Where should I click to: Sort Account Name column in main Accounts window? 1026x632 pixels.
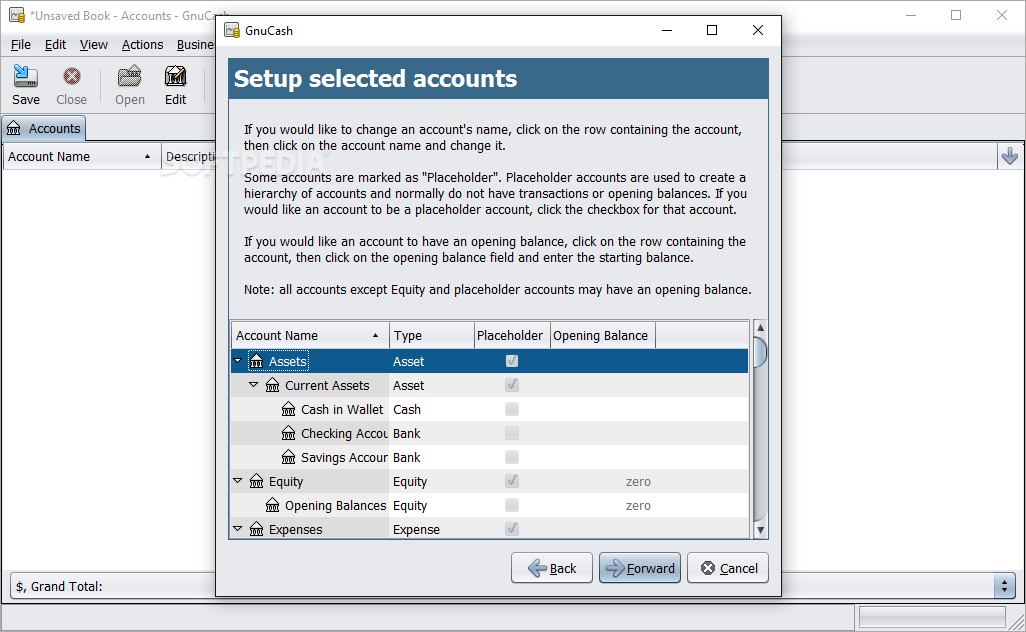(81, 156)
